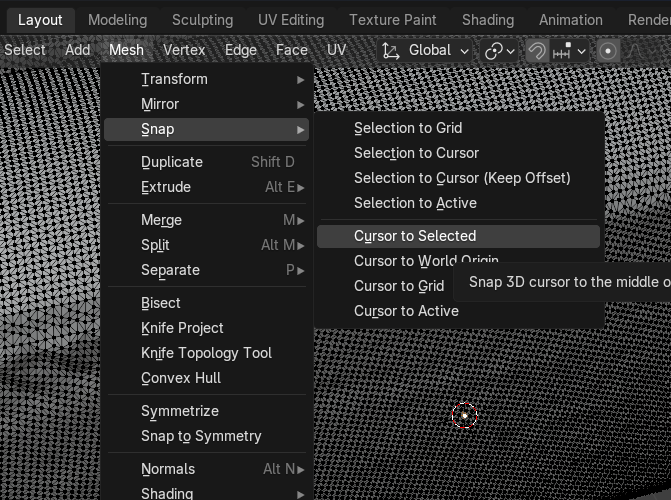
Task: Switch to the Layout workspace tab
Action: [x=40, y=20]
